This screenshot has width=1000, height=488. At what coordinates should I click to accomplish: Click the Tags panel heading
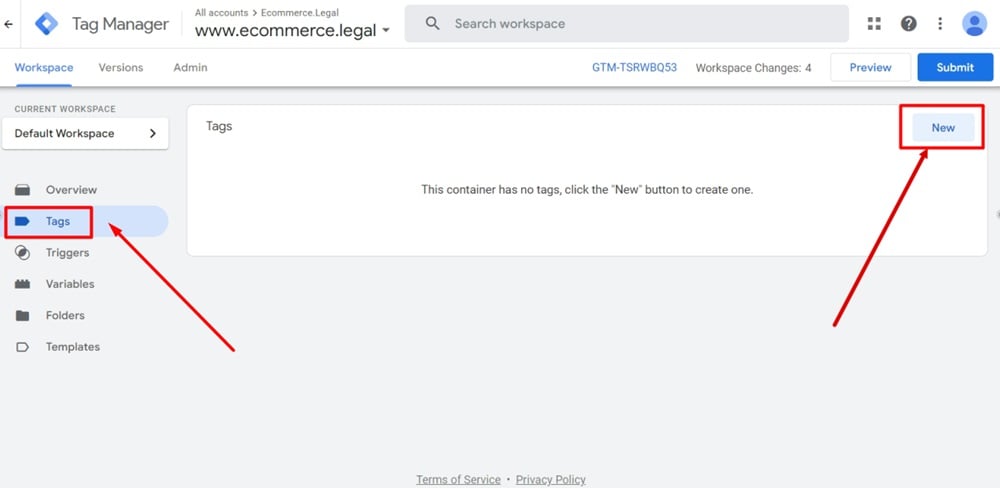(x=219, y=126)
